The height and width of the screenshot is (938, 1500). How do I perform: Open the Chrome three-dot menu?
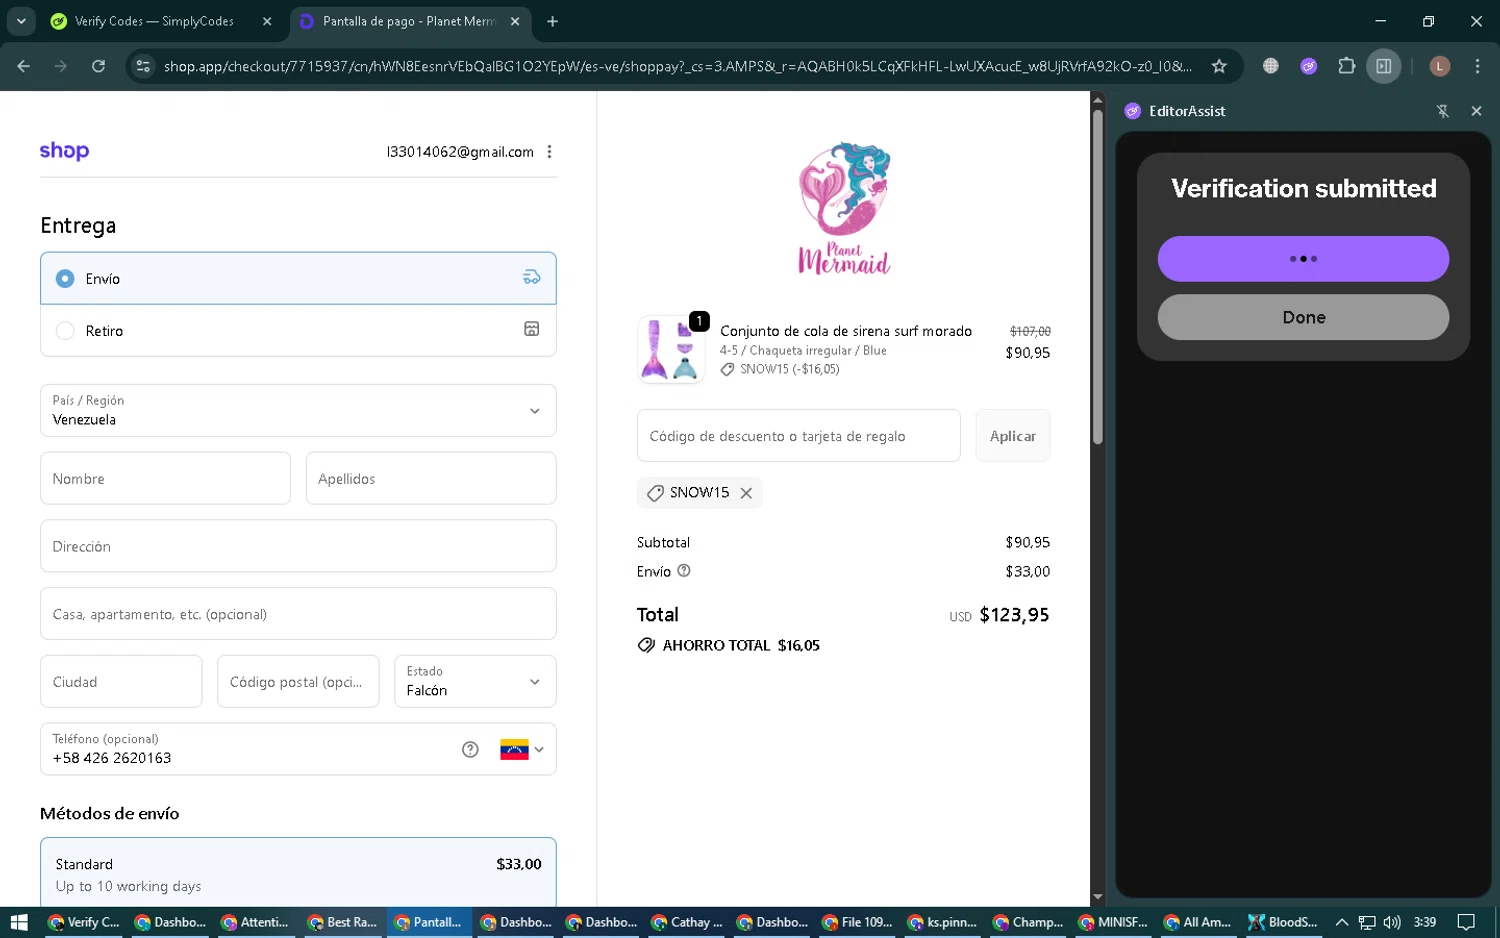(x=1477, y=66)
